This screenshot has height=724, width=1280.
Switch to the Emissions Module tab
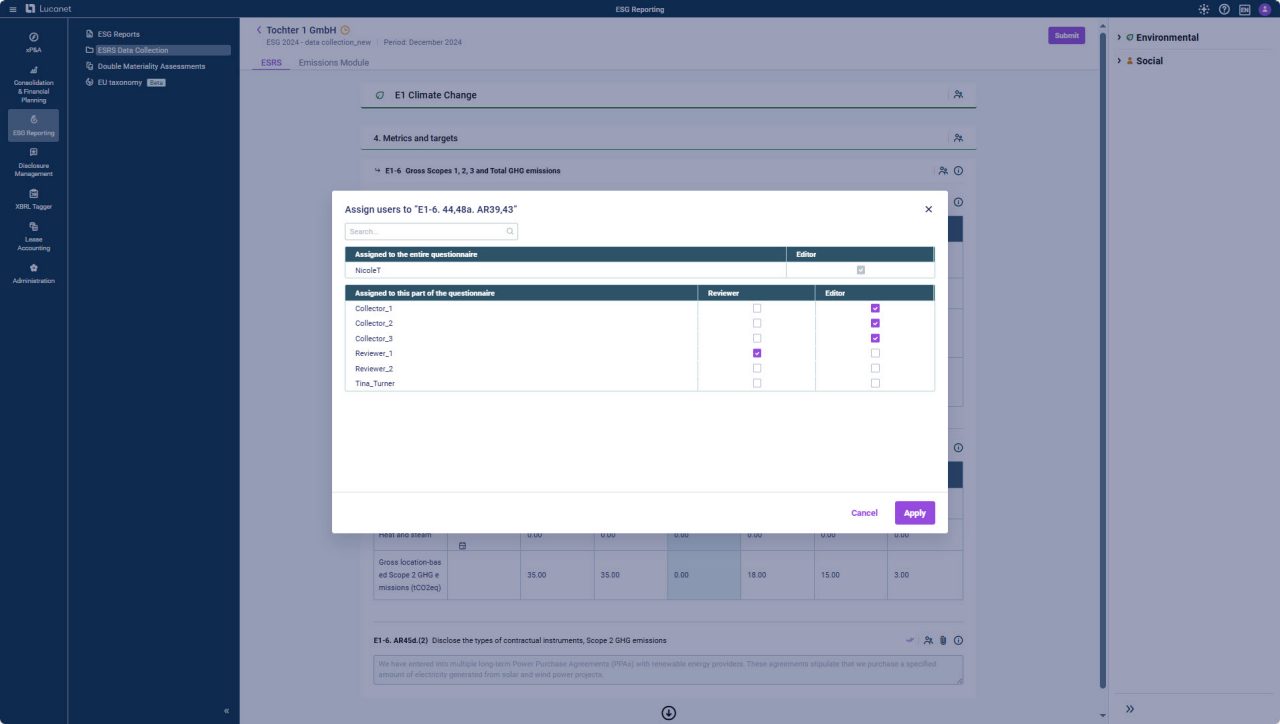(334, 63)
